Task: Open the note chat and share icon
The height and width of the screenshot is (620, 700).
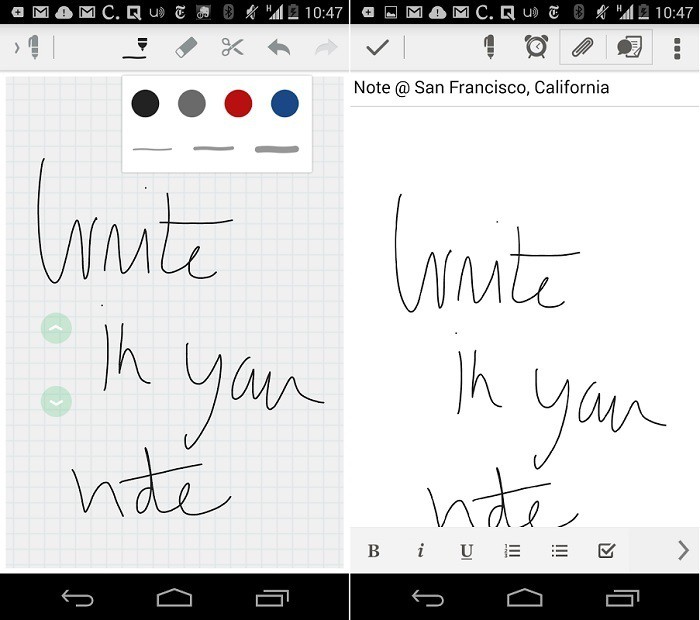Action: click(629, 47)
